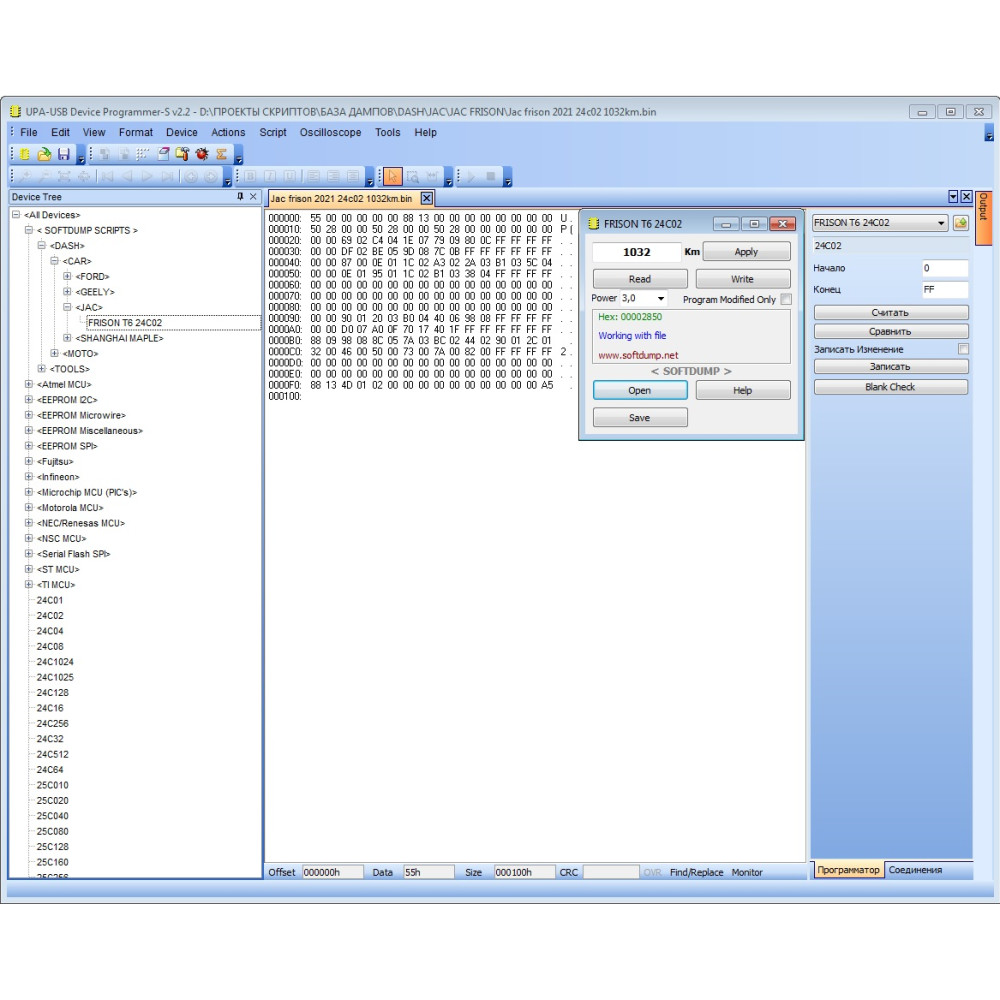Viewport: 1000px width, 1000px height.
Task: Click the New file chip icon
Action: pos(25,154)
